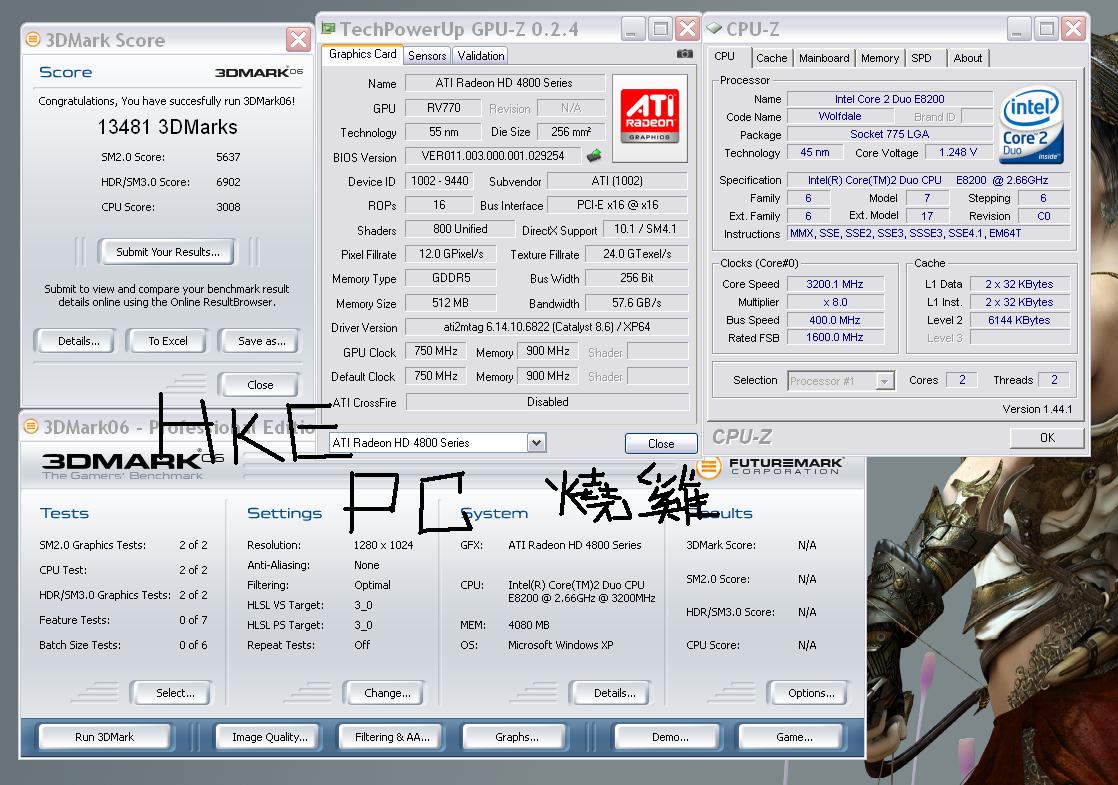Viewport: 1118px width, 785px height.
Task: Click the Intel Core 2 Duo E8200 name field
Action: coord(890,99)
